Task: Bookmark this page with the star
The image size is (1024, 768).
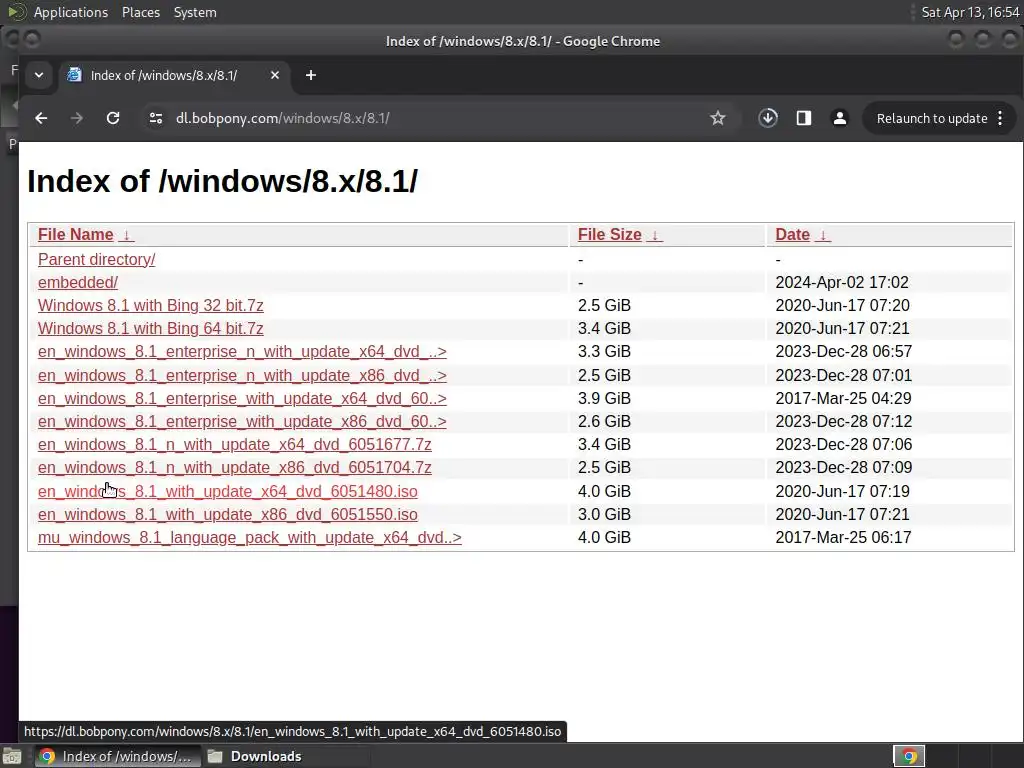Action: click(x=718, y=118)
